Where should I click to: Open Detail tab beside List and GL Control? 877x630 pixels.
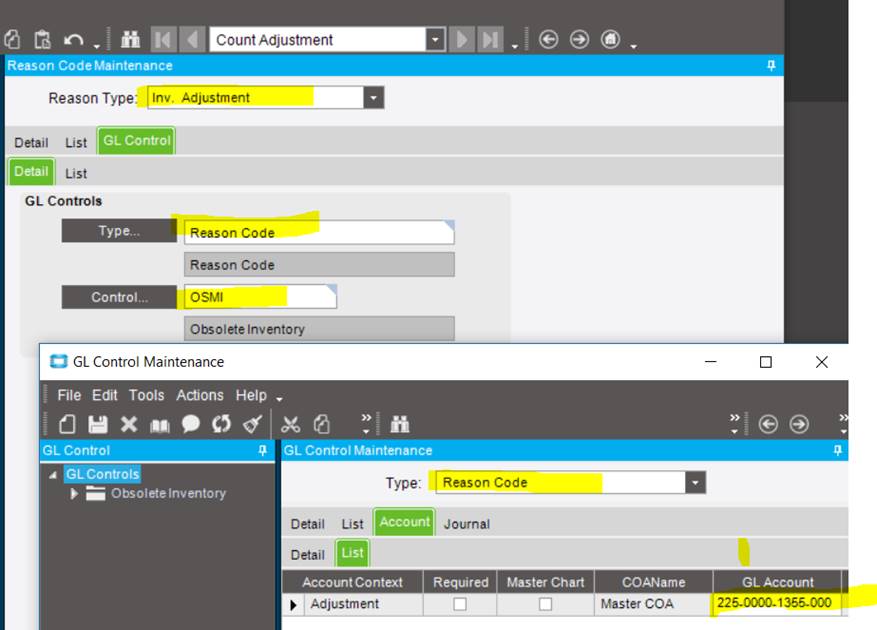31,143
